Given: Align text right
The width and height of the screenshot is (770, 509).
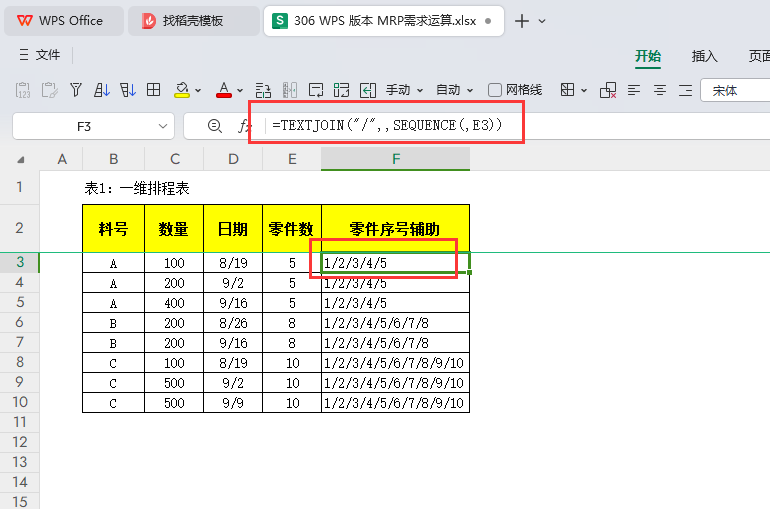Looking at the screenshot, I should pyautogui.click(x=686, y=90).
